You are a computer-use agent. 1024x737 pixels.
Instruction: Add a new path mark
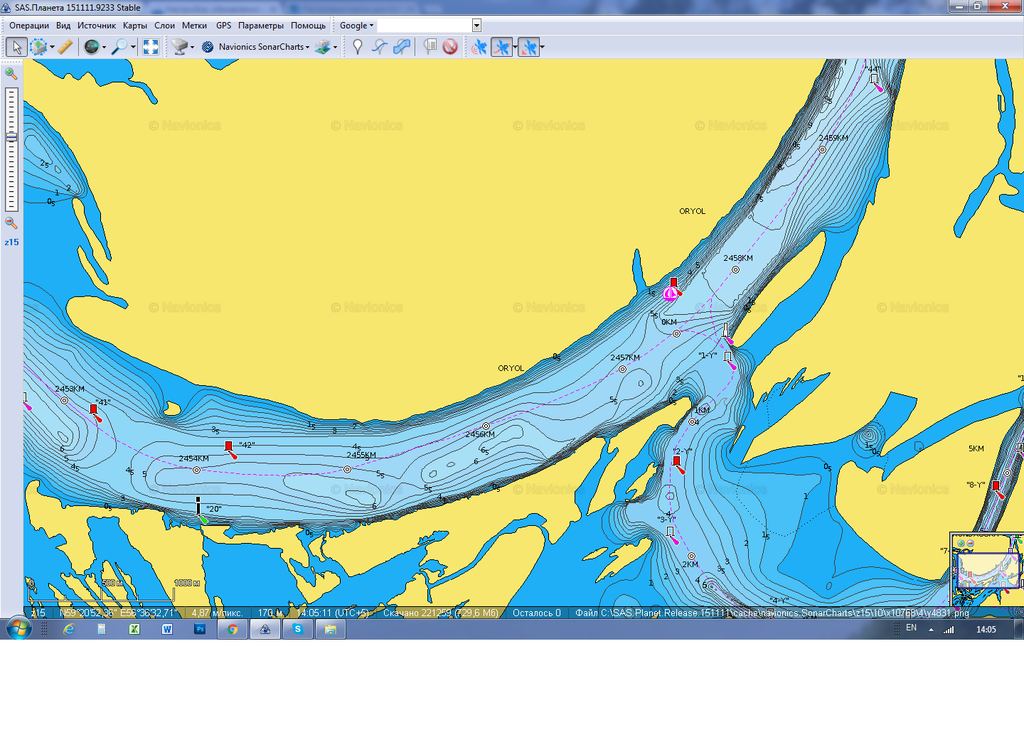coord(379,47)
